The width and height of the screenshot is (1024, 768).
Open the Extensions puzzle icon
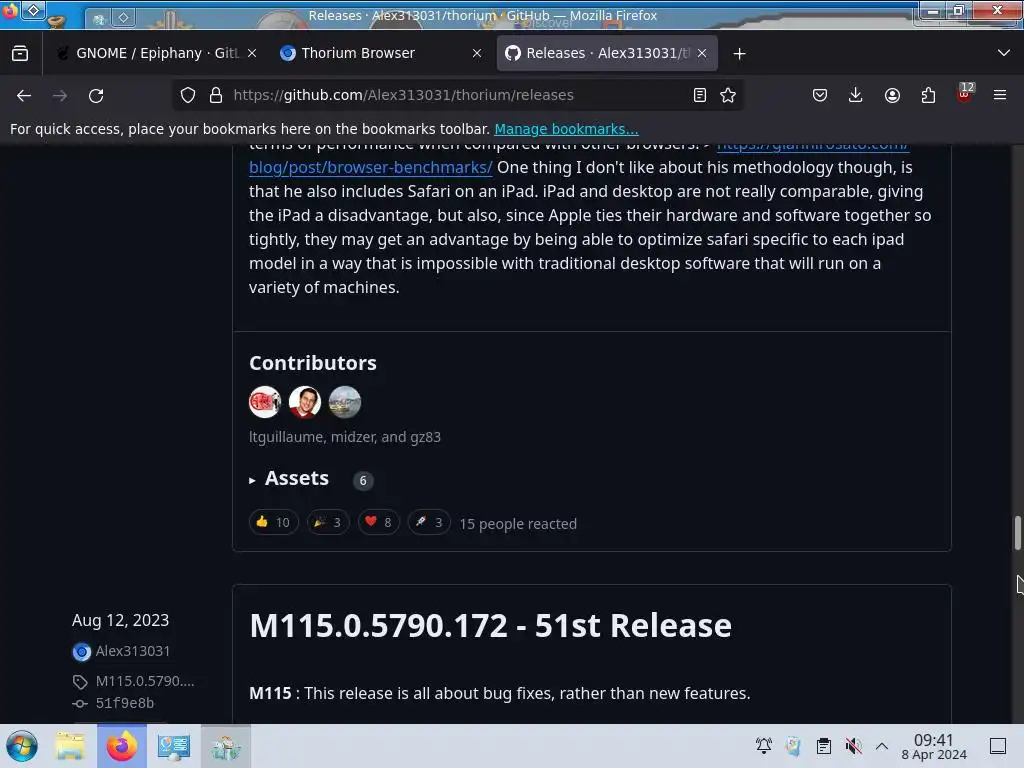tap(928, 95)
